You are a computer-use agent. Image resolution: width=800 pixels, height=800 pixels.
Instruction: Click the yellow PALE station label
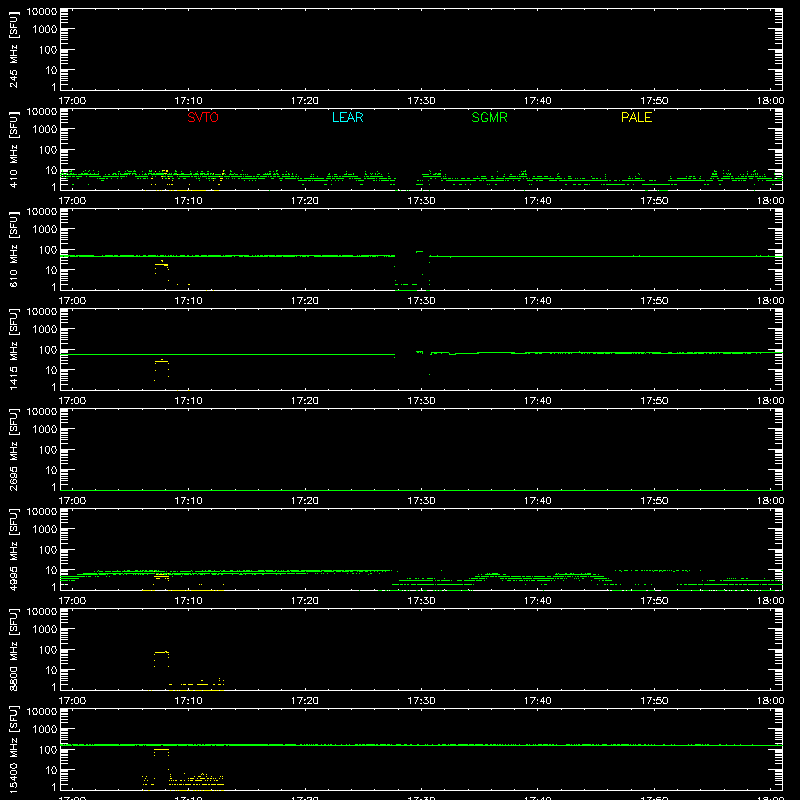[636, 117]
